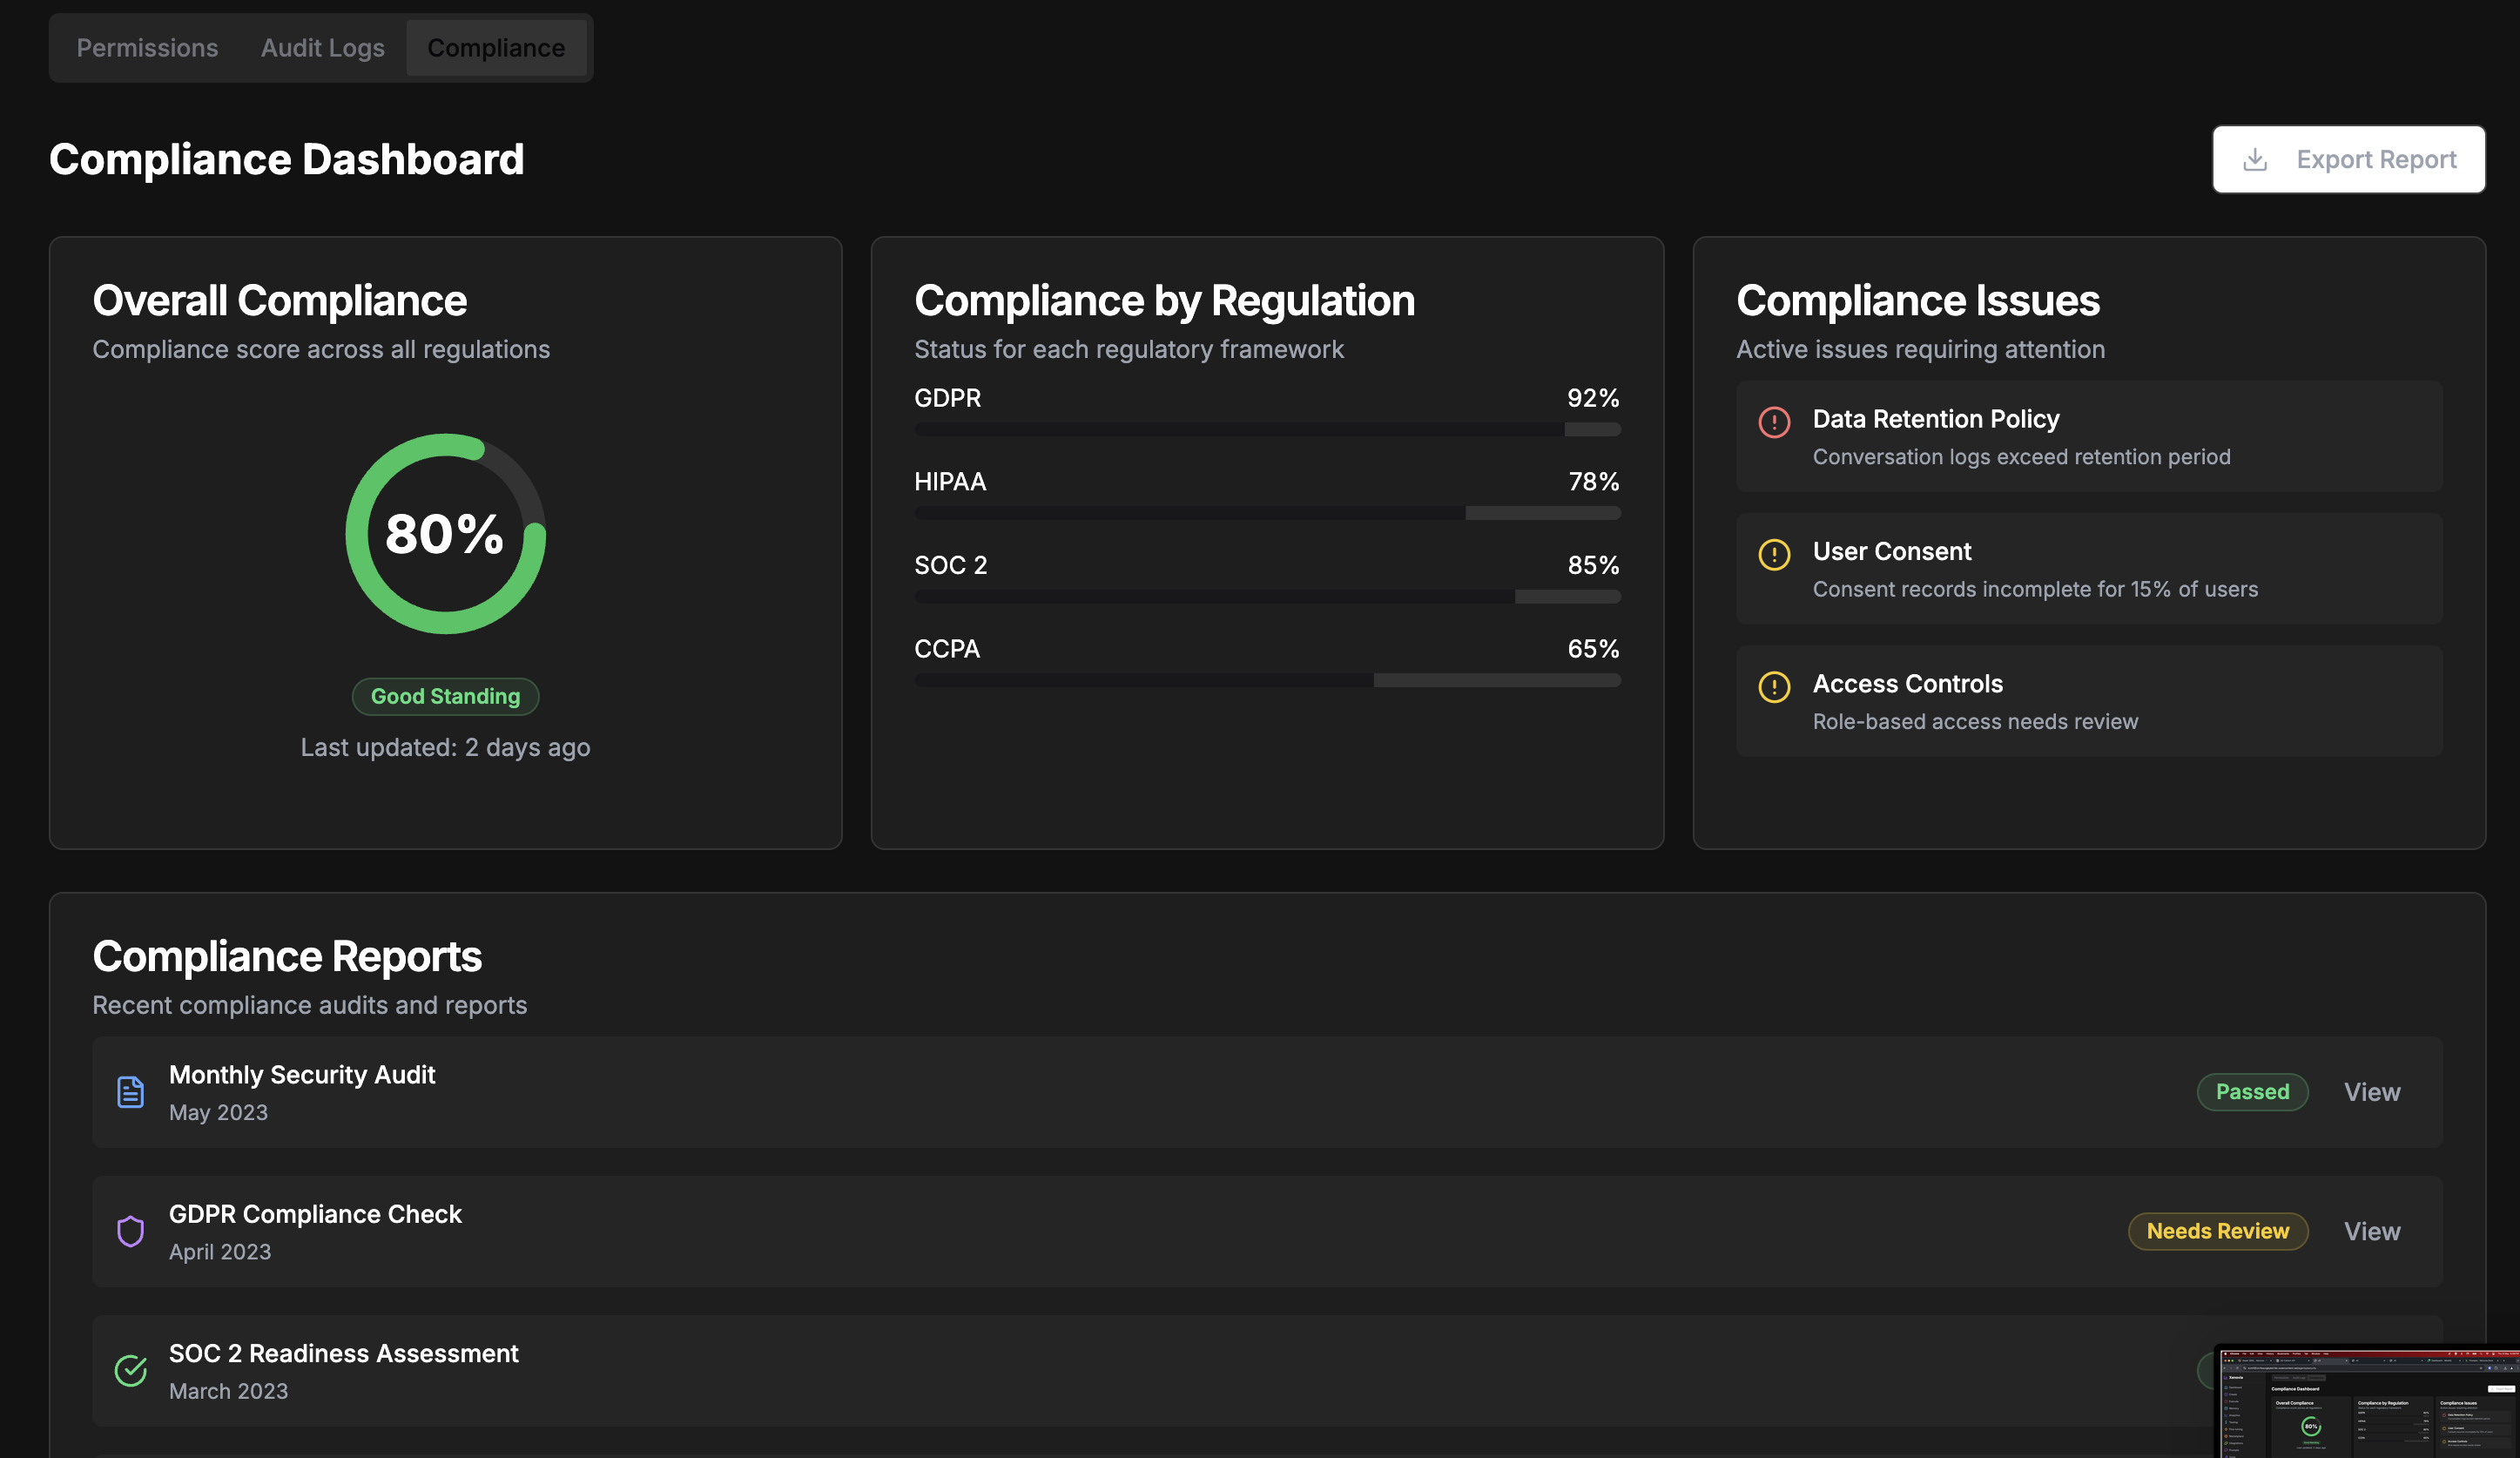Click the warning icon beside User Consent
This screenshot has height=1458, width=2520.
[x=1774, y=553]
